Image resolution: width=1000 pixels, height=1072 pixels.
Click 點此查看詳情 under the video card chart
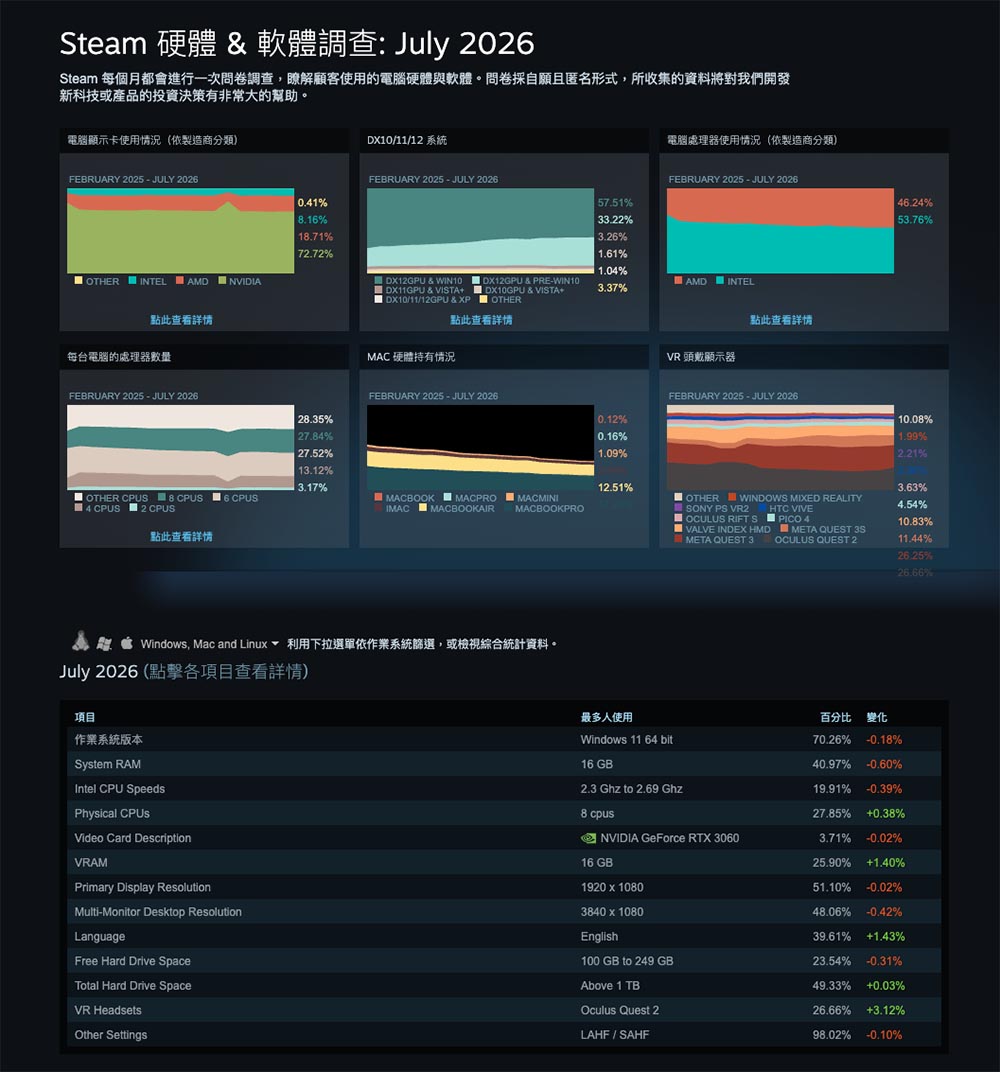pos(181,320)
